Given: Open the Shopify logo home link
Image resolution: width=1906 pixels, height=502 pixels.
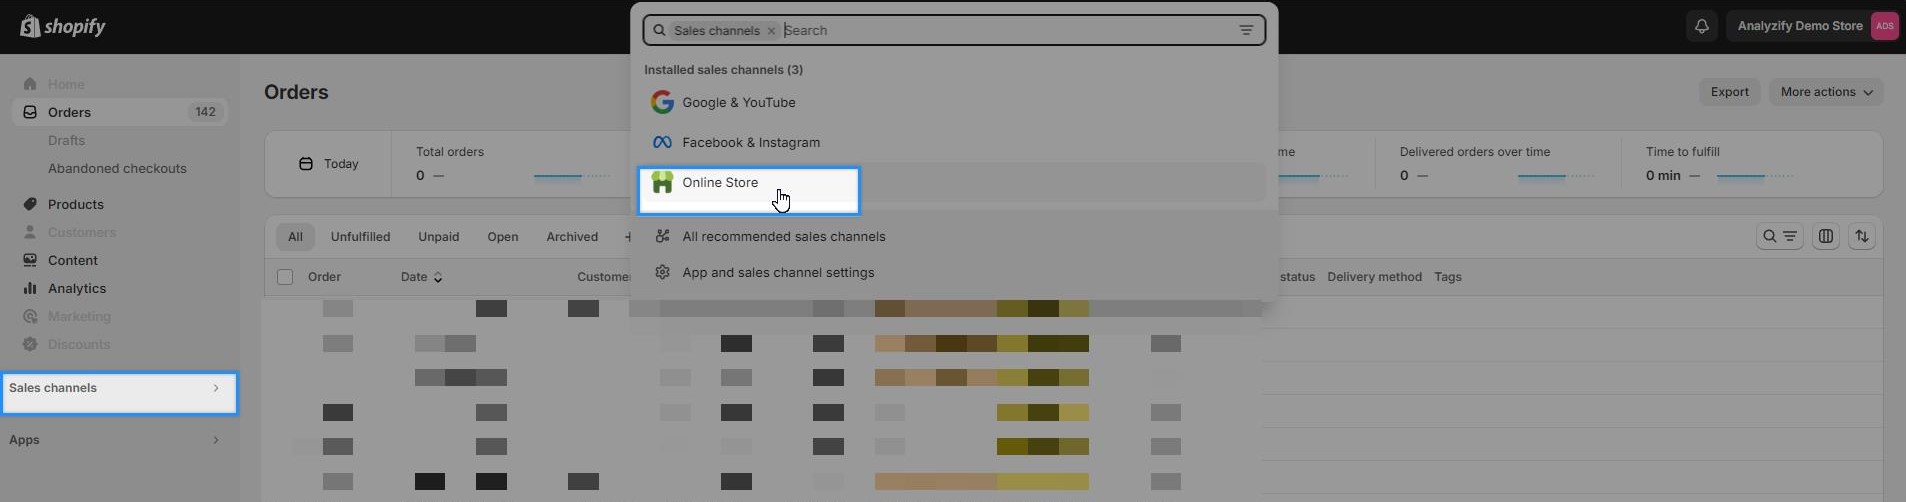Looking at the screenshot, I should [x=63, y=27].
